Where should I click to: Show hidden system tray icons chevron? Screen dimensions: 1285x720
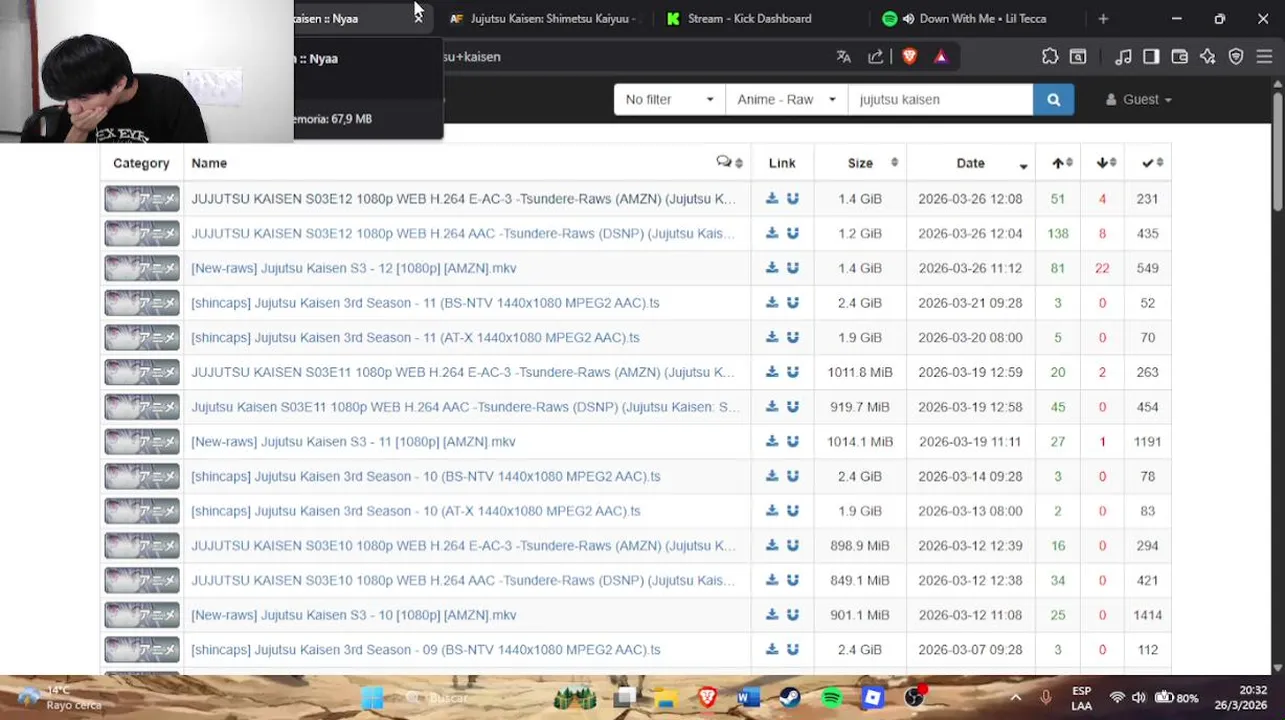point(1015,697)
